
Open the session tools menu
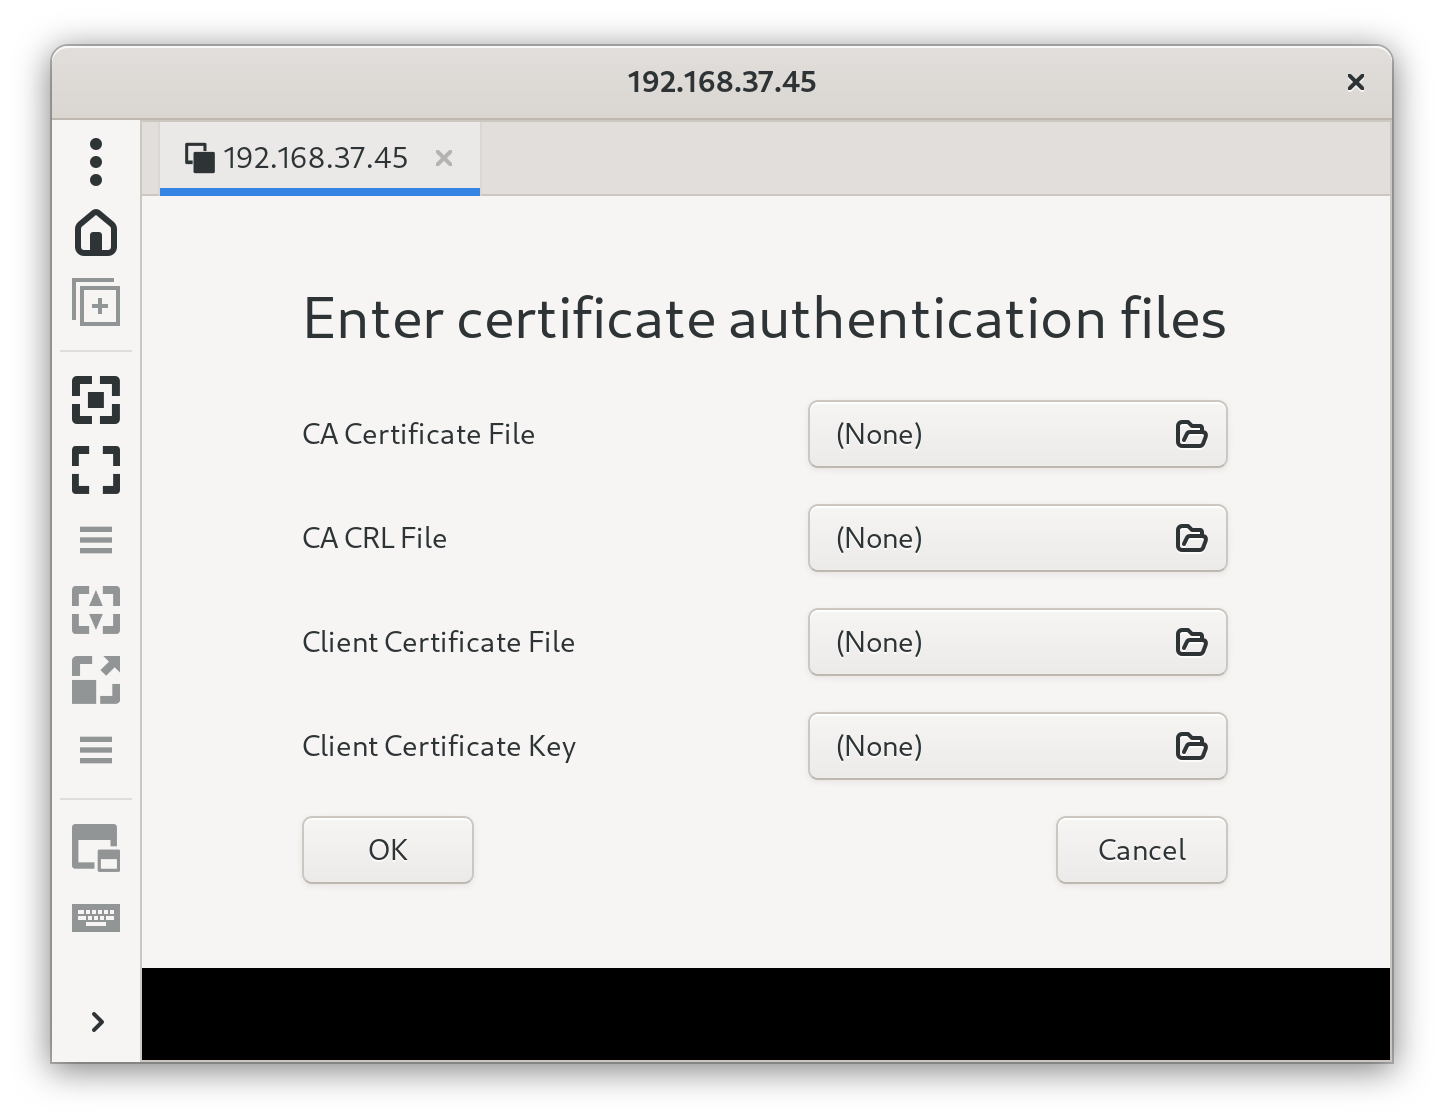[x=96, y=749]
